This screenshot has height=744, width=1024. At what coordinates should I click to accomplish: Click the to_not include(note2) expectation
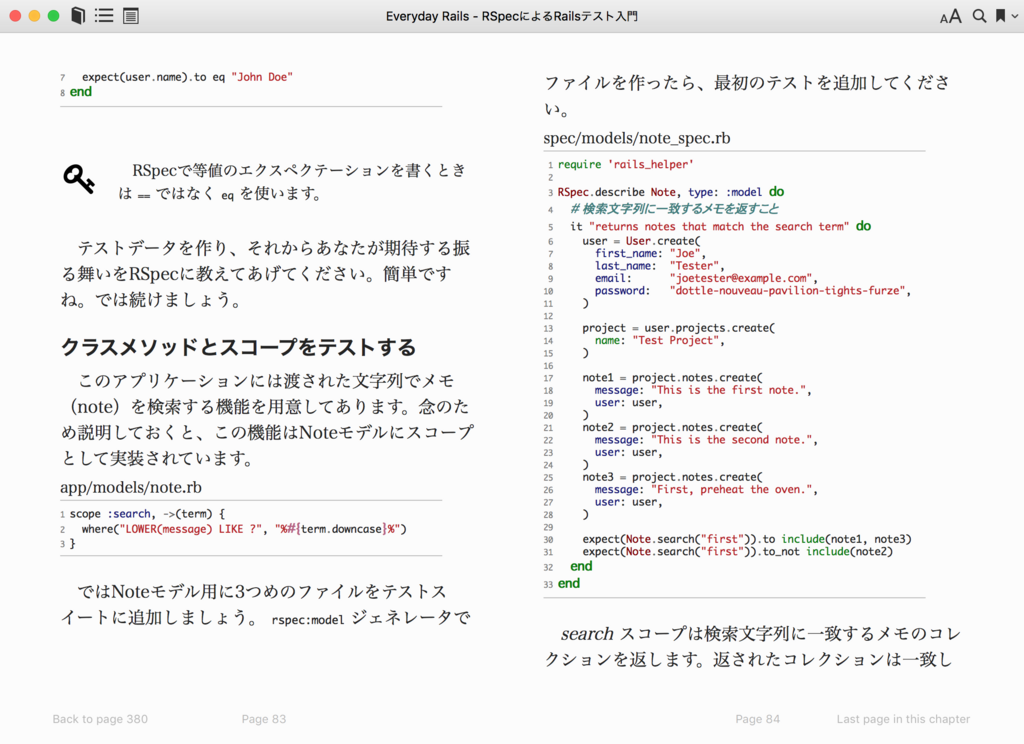pyautogui.click(x=737, y=552)
